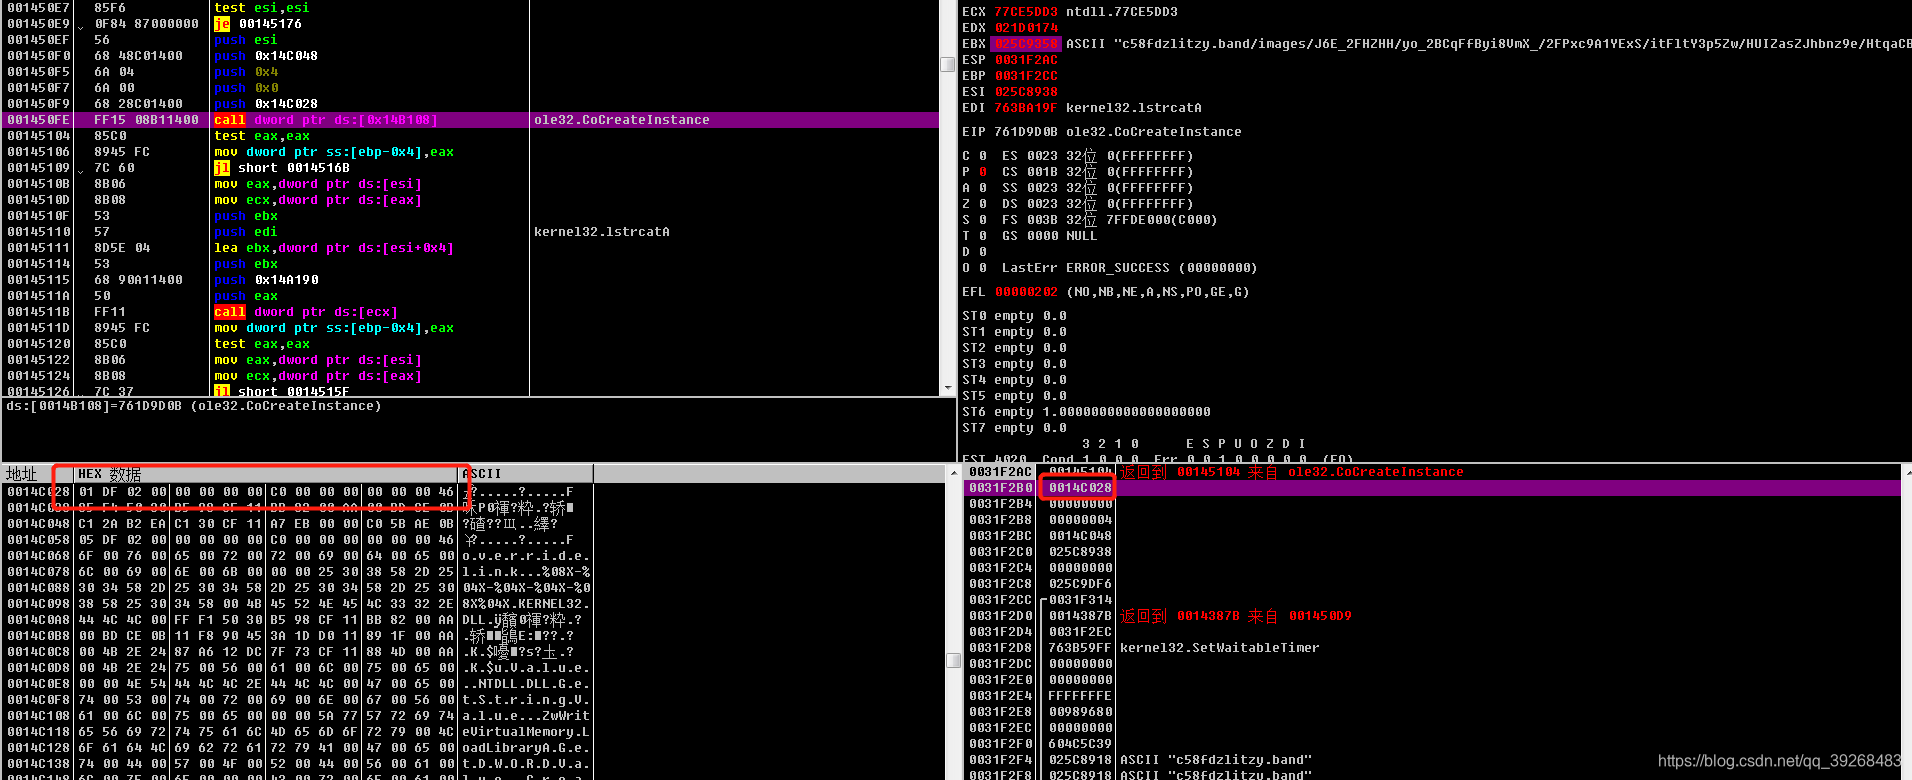Select ESI register value 025C8938
The image size is (1912, 780).
tap(1026, 92)
